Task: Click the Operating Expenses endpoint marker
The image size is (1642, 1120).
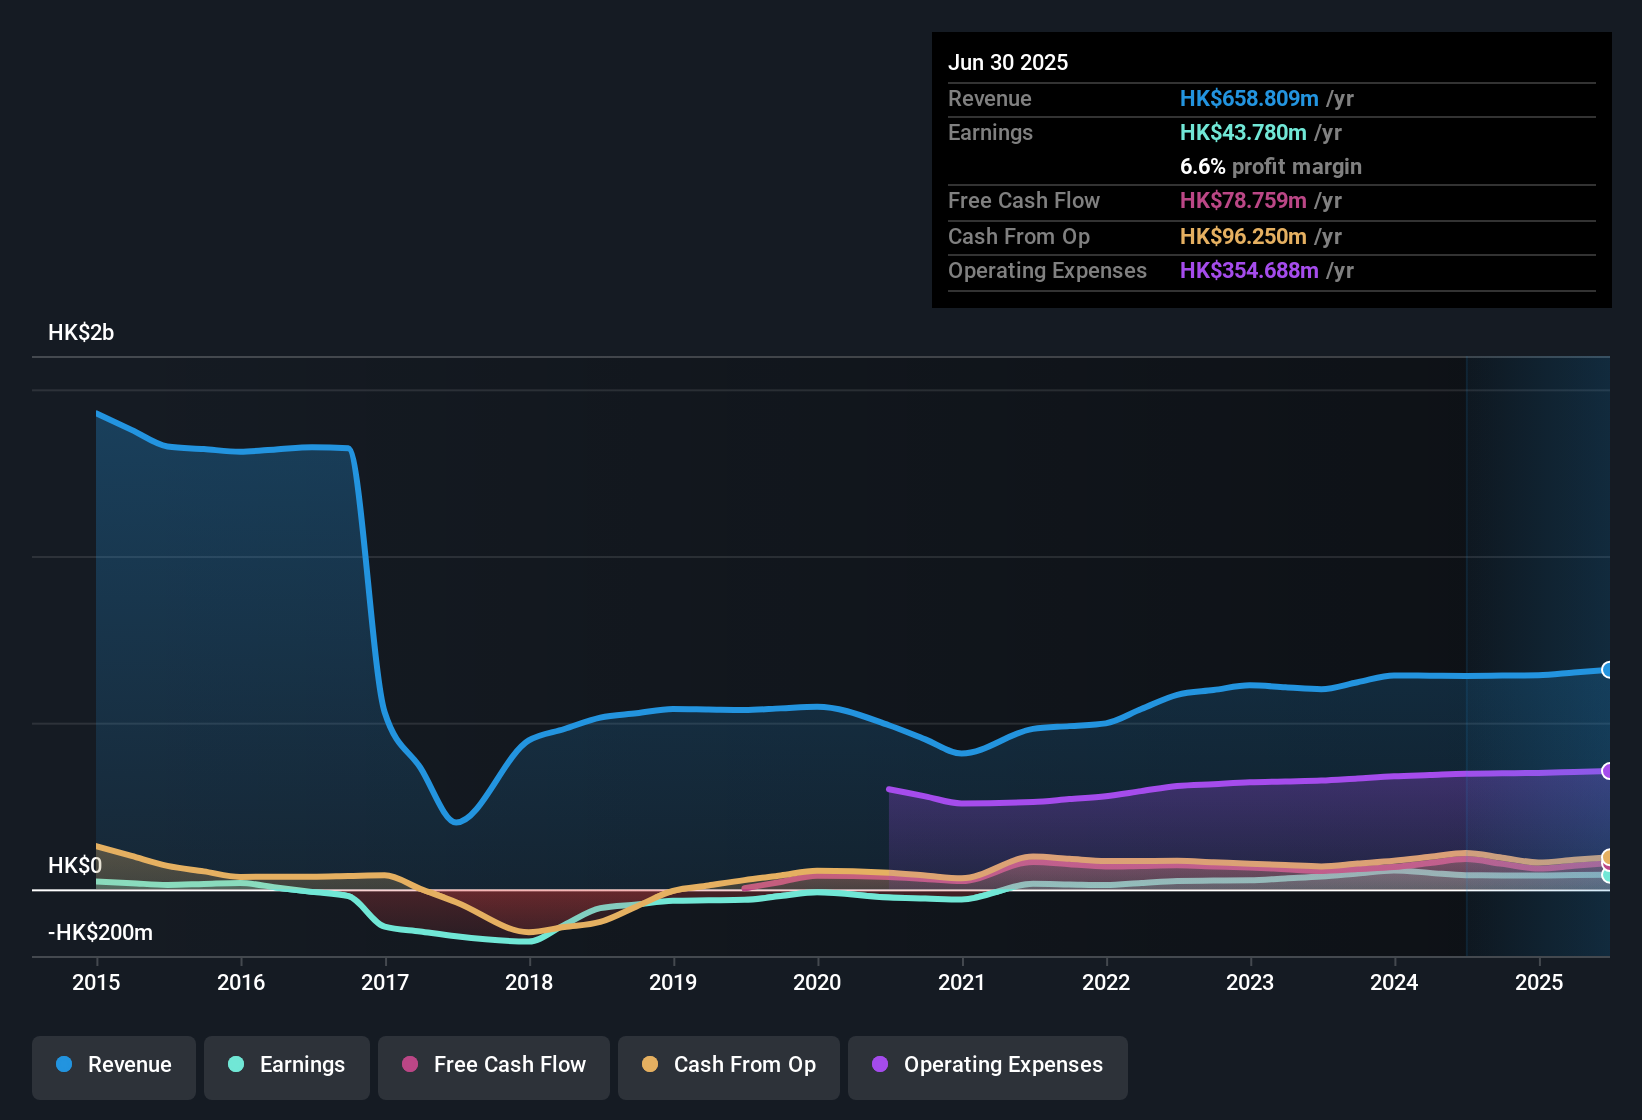Action: (1607, 771)
